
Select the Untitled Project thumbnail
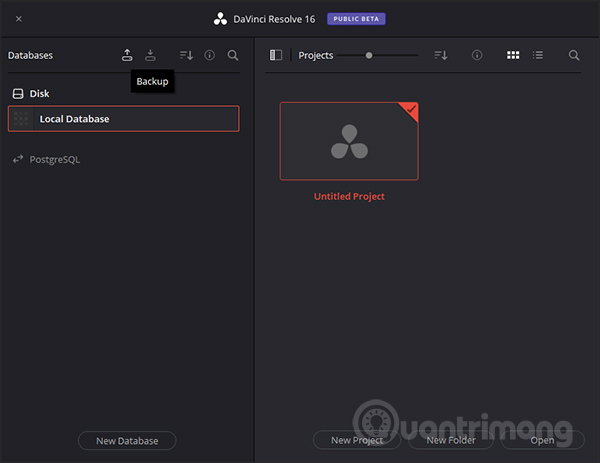(x=349, y=141)
